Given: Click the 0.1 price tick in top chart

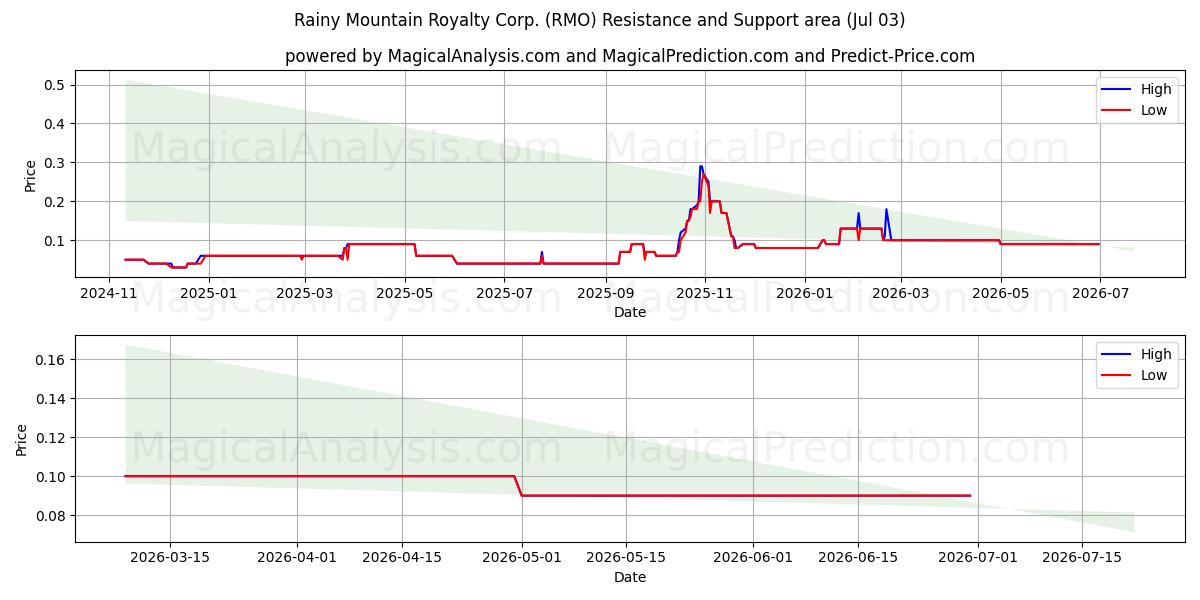Looking at the screenshot, I should [x=56, y=241].
